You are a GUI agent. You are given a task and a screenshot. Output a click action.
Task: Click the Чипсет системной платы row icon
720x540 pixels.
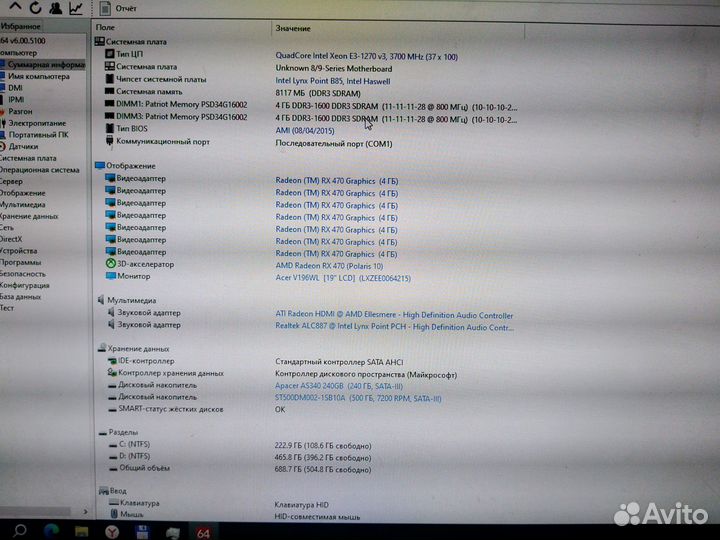pos(109,79)
